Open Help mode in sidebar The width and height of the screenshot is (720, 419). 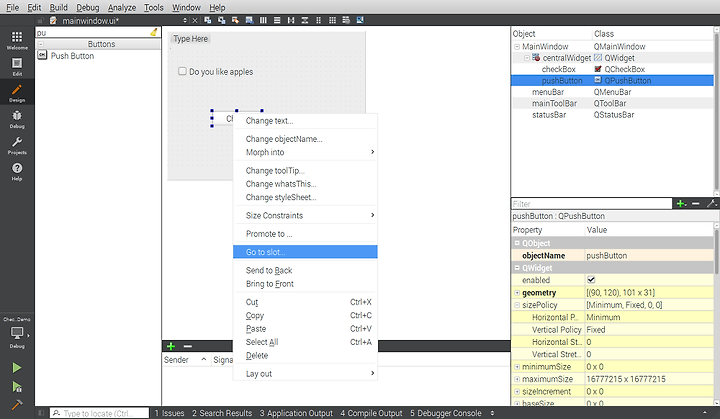(17, 171)
